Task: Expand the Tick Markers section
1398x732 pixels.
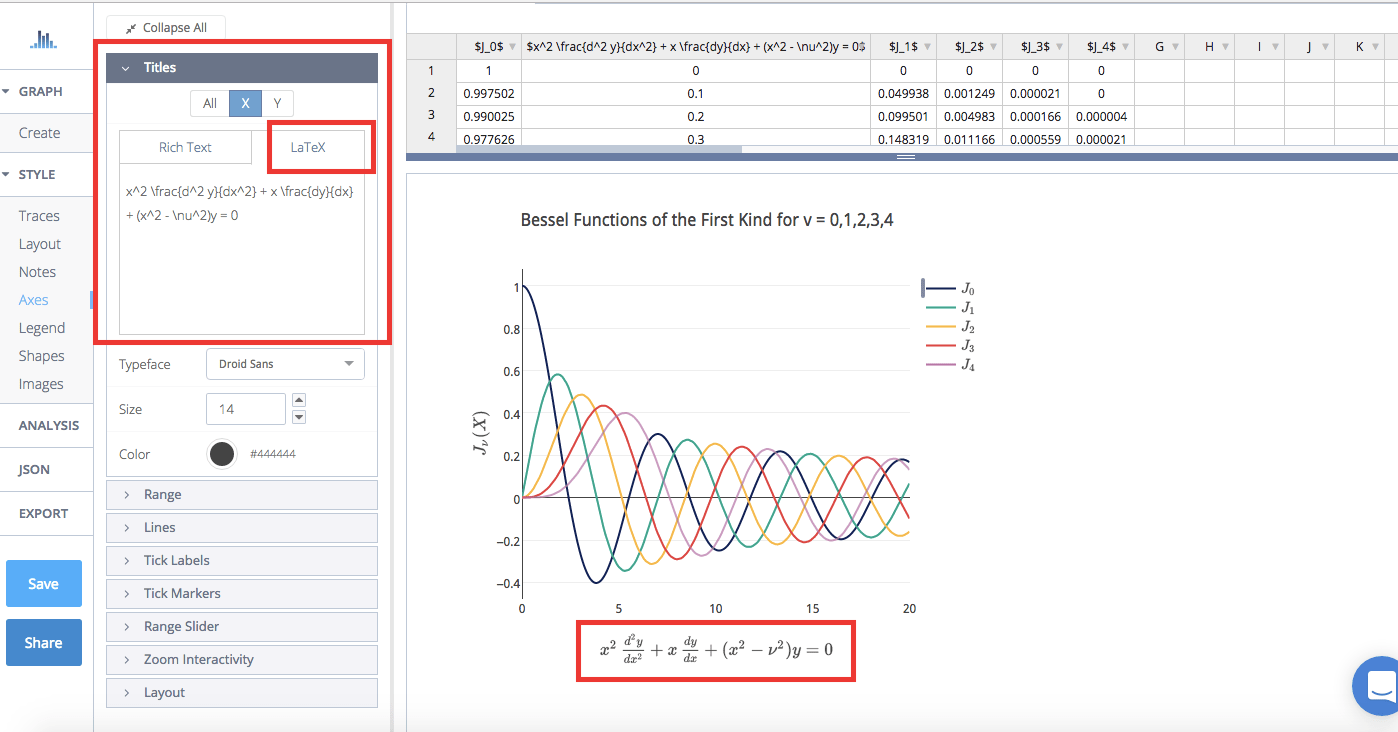Action: pos(241,593)
